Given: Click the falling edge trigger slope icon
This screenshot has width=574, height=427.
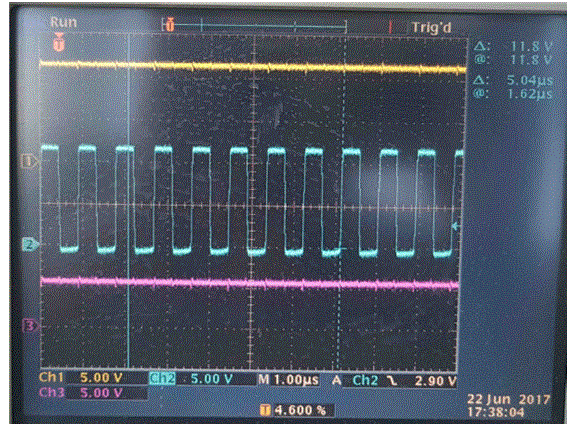Looking at the screenshot, I should [x=393, y=381].
